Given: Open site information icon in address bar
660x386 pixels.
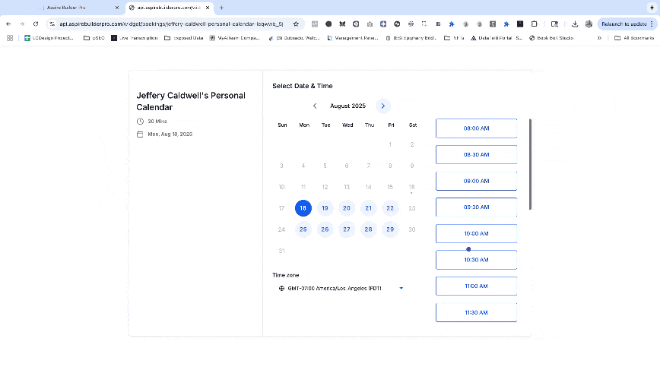Looking at the screenshot, I should coord(52,24).
